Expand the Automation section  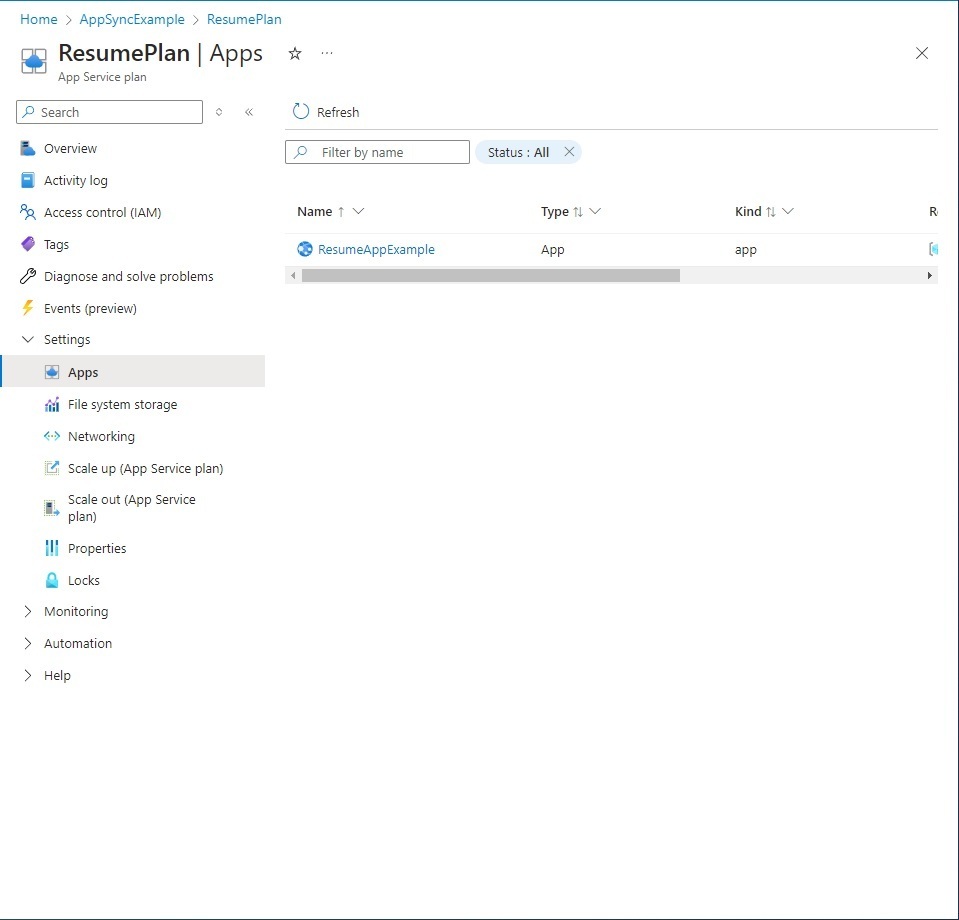pos(27,643)
